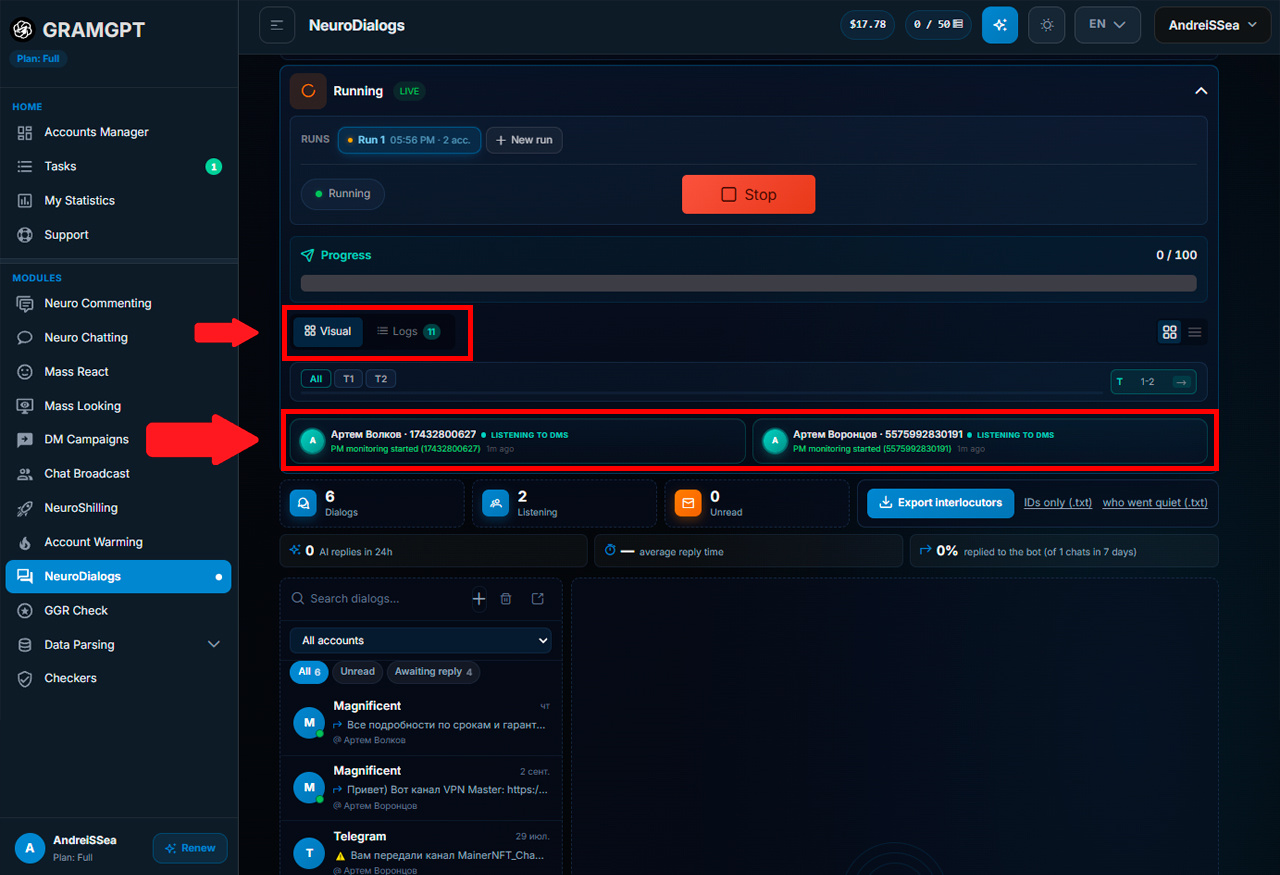
Task: Switch to list view layout icon
Action: (1195, 332)
